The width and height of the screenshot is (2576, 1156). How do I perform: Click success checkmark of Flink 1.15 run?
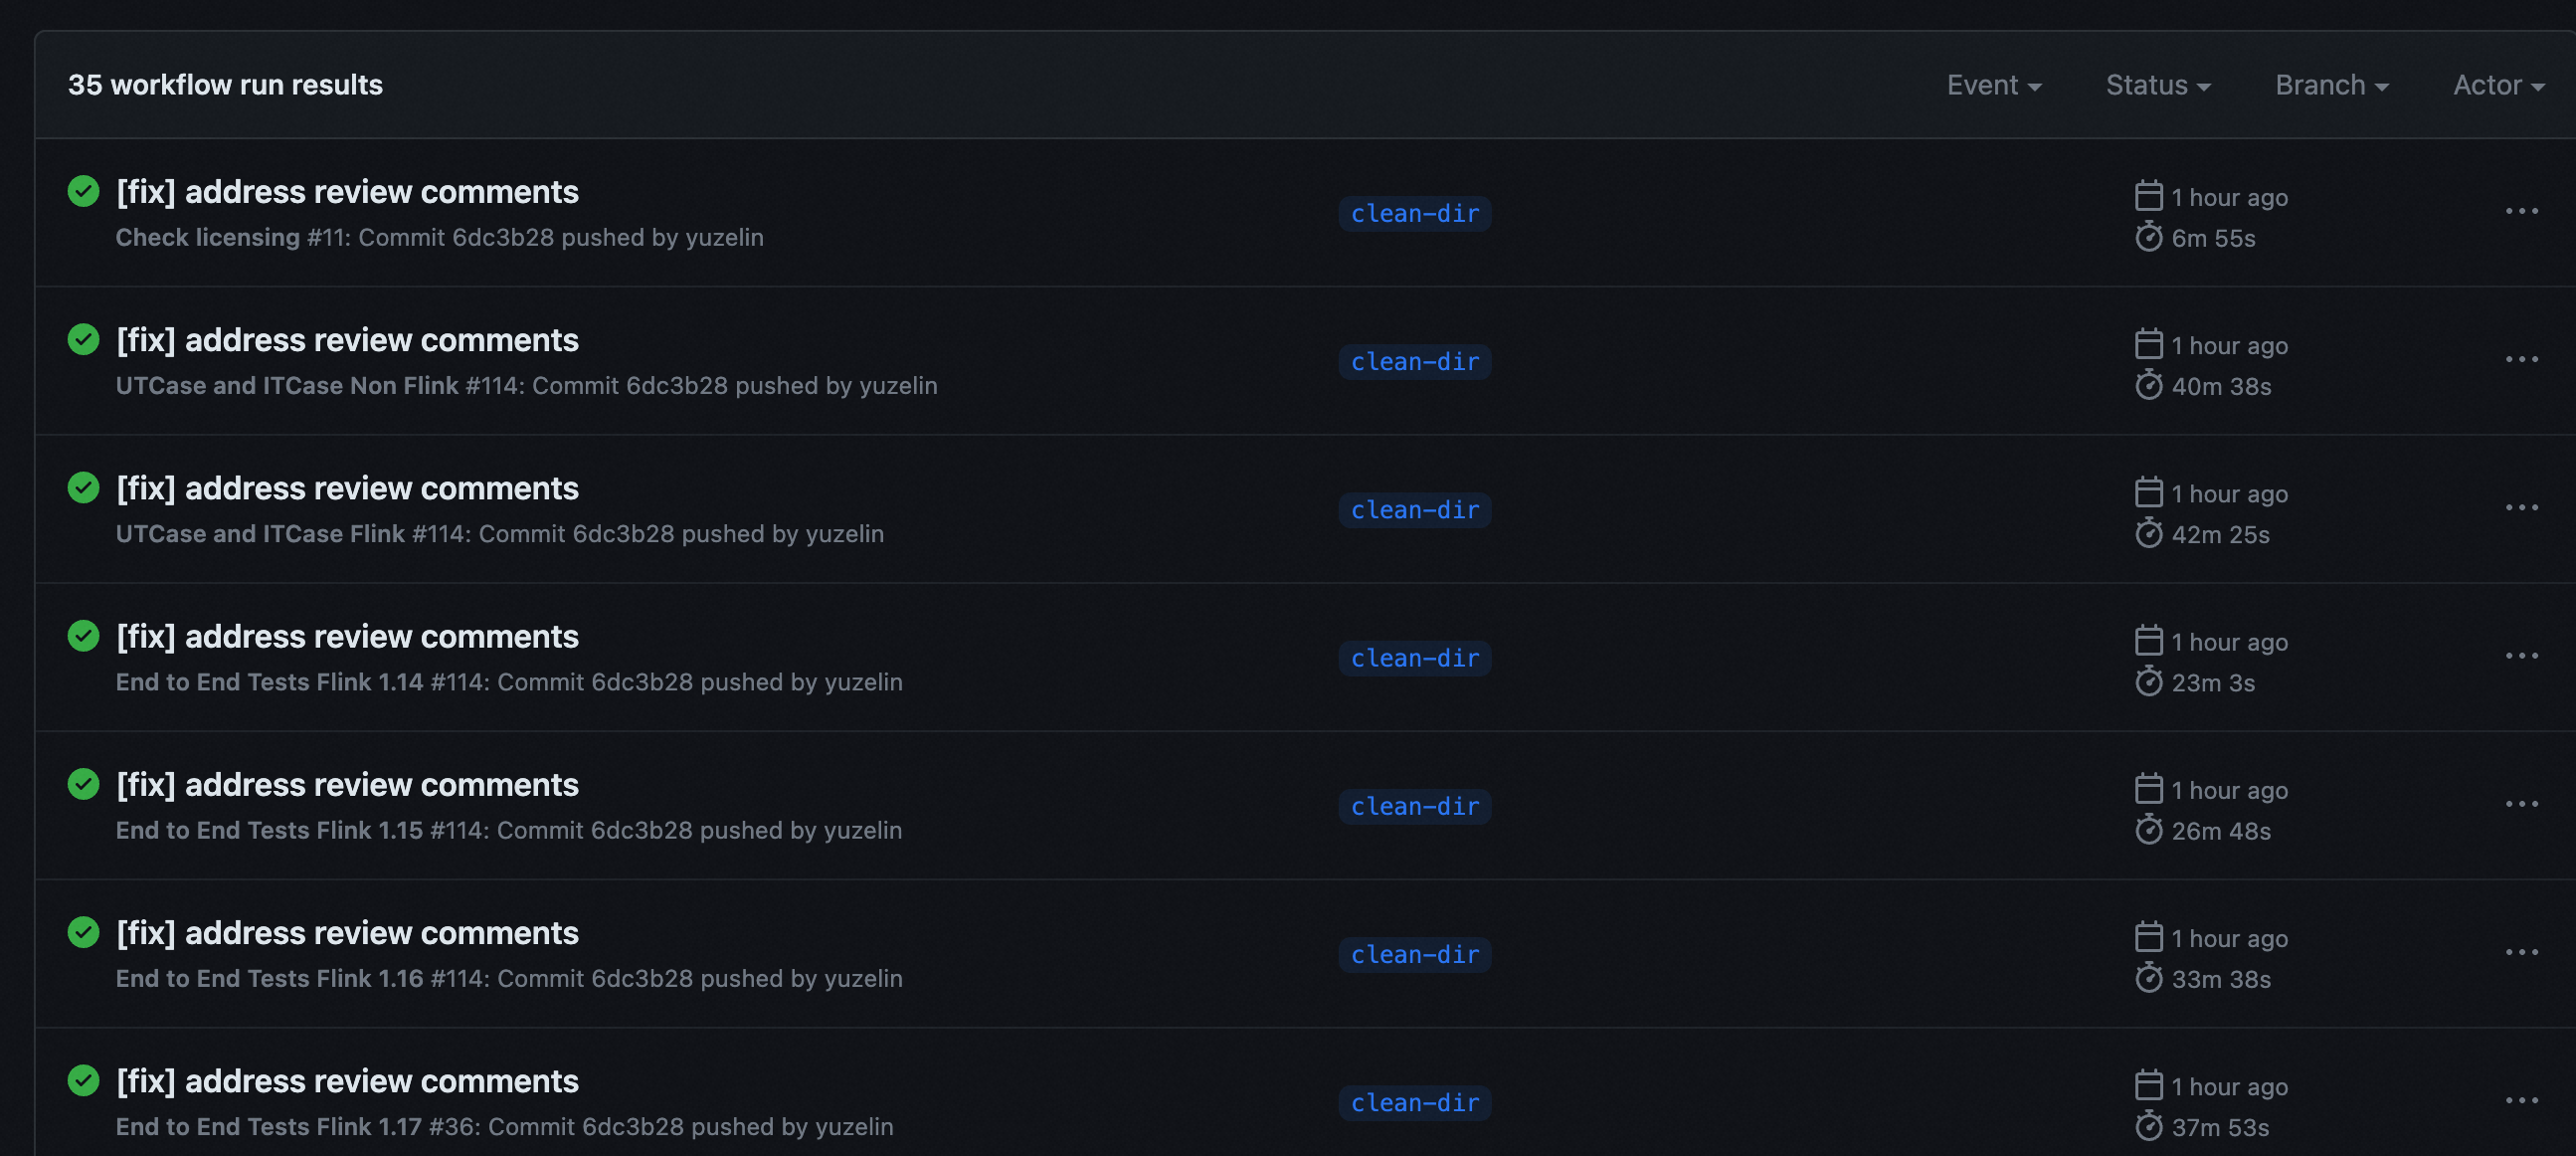[x=83, y=784]
